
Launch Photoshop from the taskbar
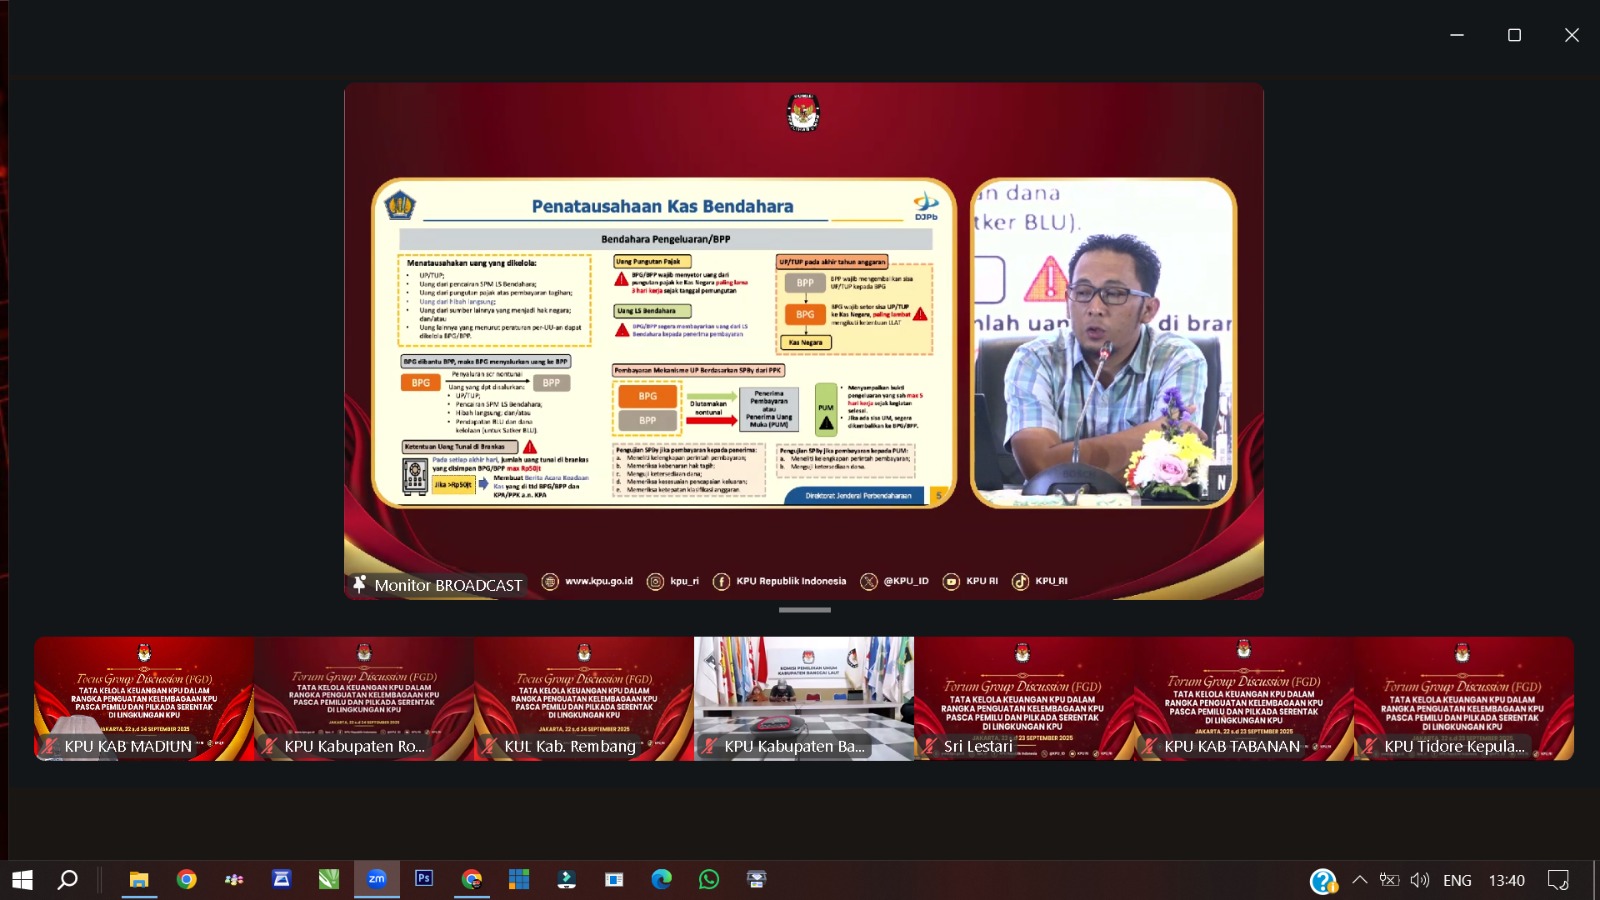[424, 879]
